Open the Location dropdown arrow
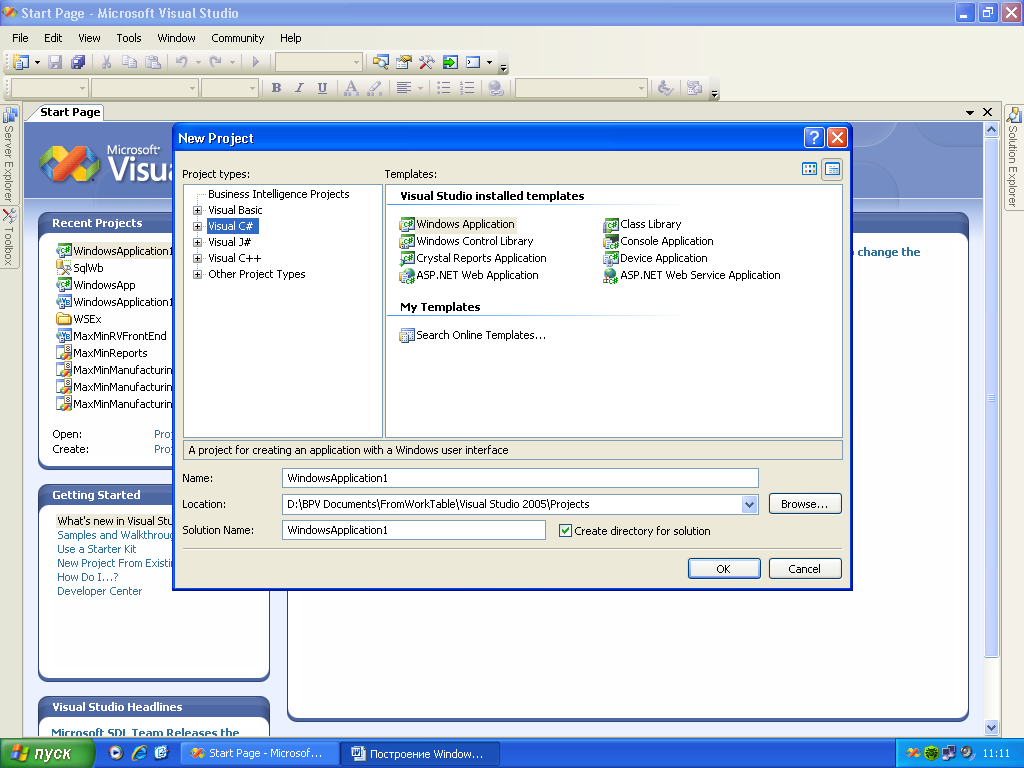This screenshot has width=1024, height=768. 749,504
